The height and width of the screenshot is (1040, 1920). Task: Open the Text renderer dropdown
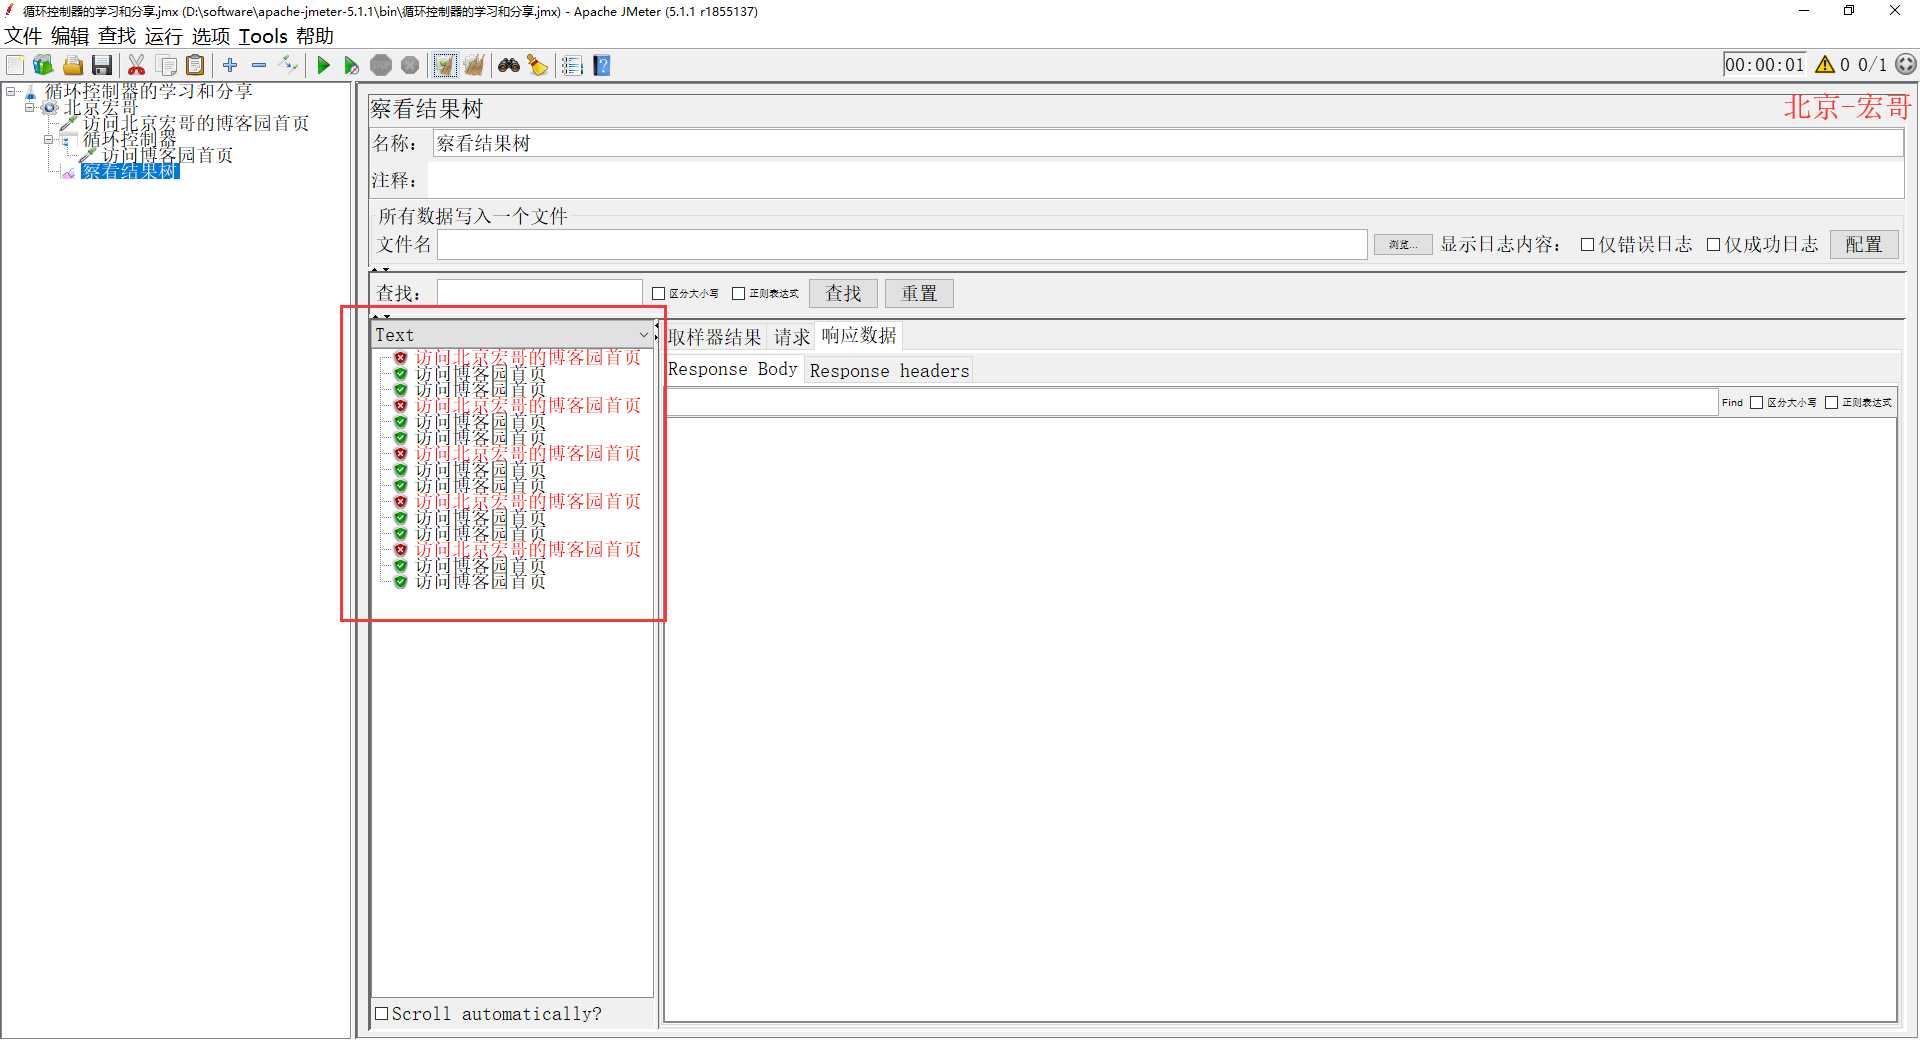pos(512,335)
